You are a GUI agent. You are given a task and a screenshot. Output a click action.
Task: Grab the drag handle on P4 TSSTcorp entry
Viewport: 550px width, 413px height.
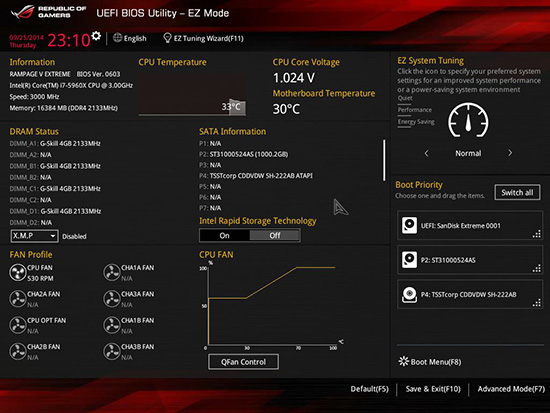(537, 303)
